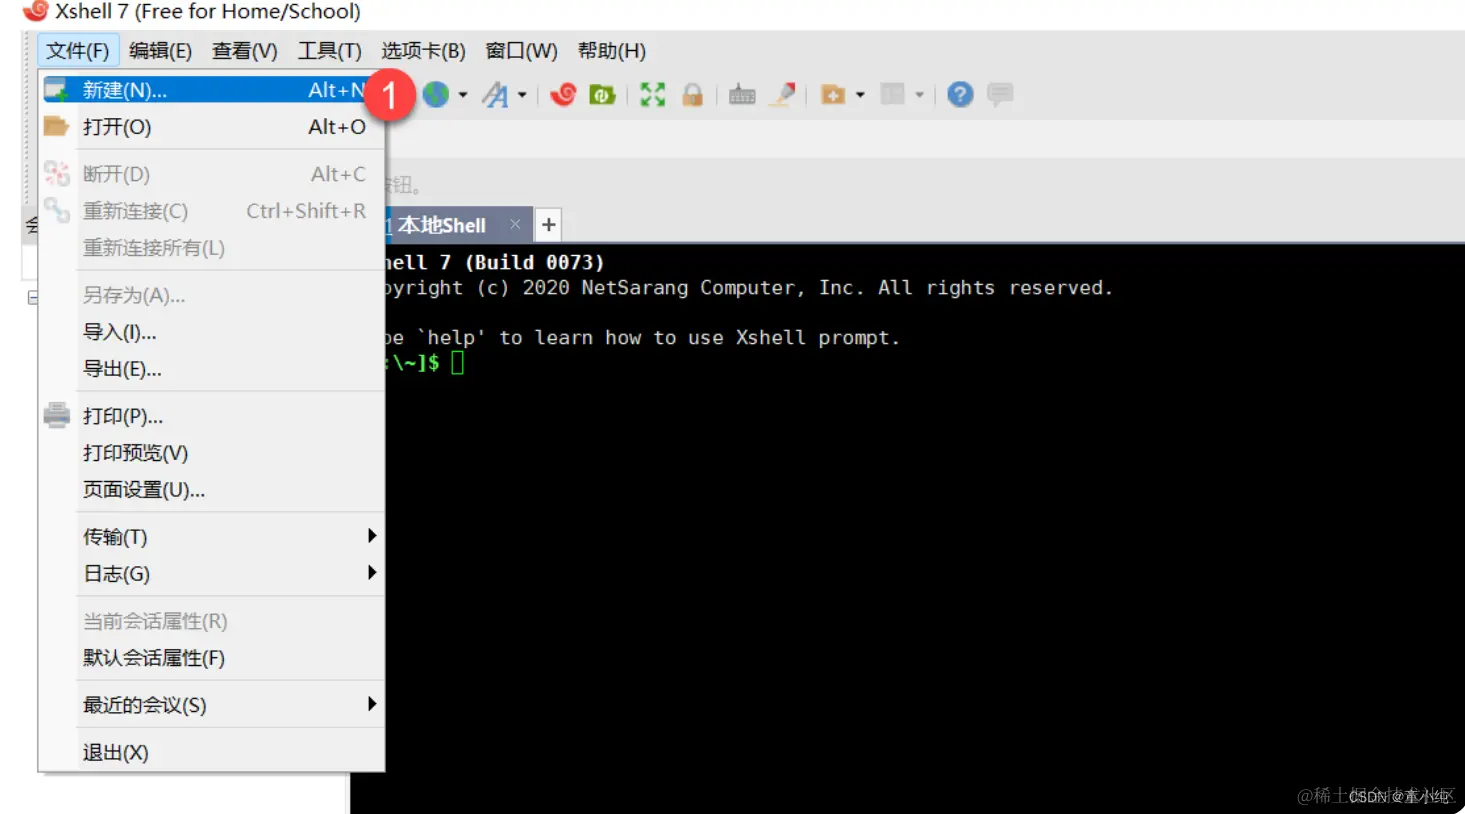Click the new folder plus icon
Viewport: 1465px width, 814px height.
(833, 95)
